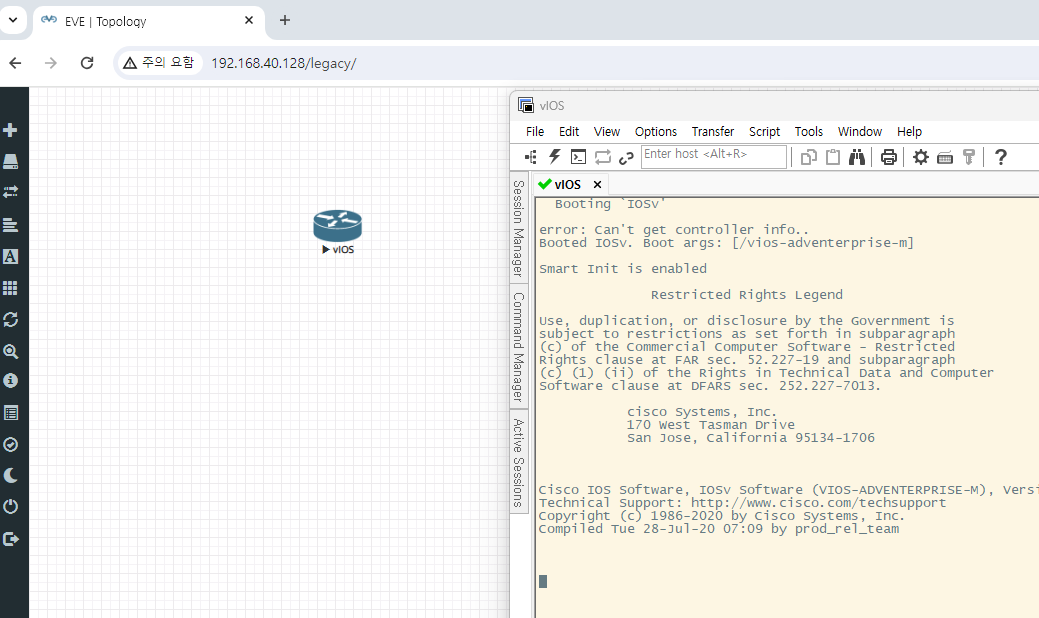Click the Keymap editor keyboard icon
The height and width of the screenshot is (618, 1039).
pyautogui.click(x=945, y=158)
